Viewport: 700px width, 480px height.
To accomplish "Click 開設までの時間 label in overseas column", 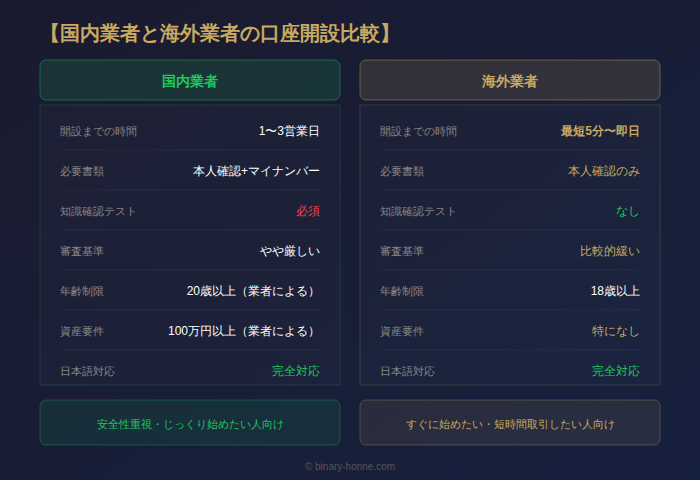I will 418,131.
